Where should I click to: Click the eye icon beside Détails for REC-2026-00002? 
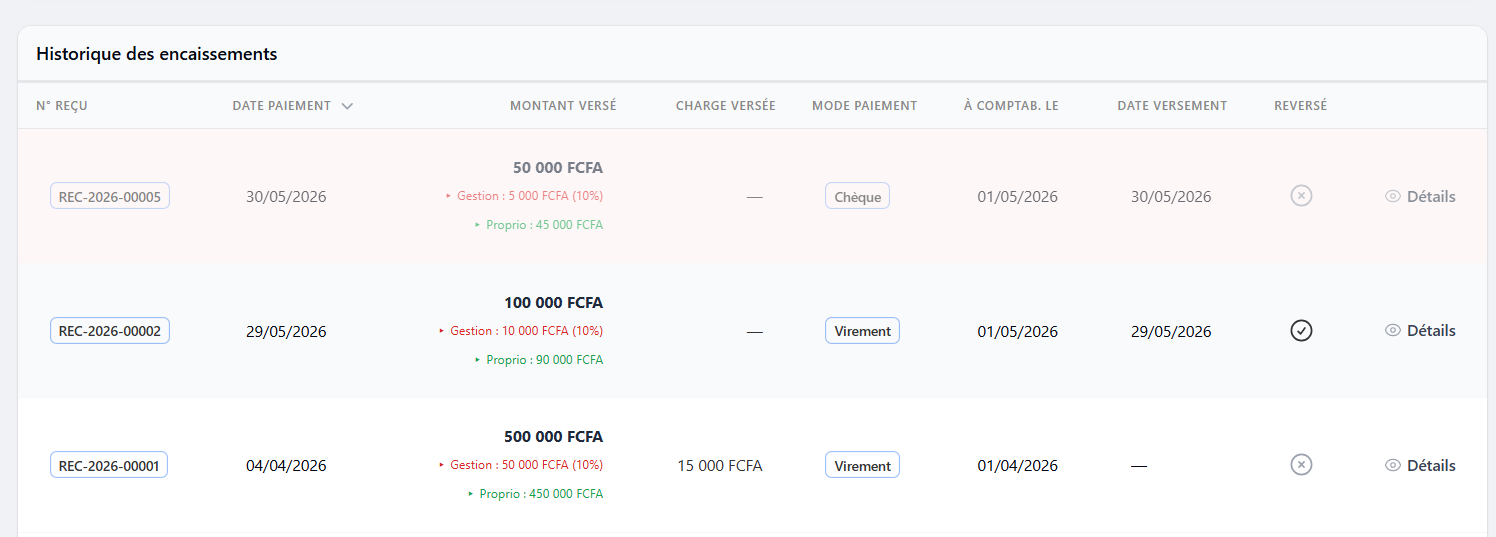pos(1392,330)
